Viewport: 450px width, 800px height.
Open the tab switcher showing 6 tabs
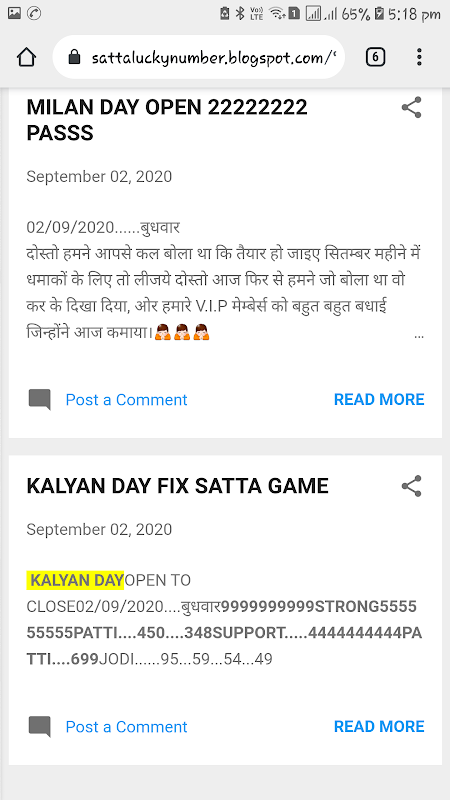coord(375,57)
